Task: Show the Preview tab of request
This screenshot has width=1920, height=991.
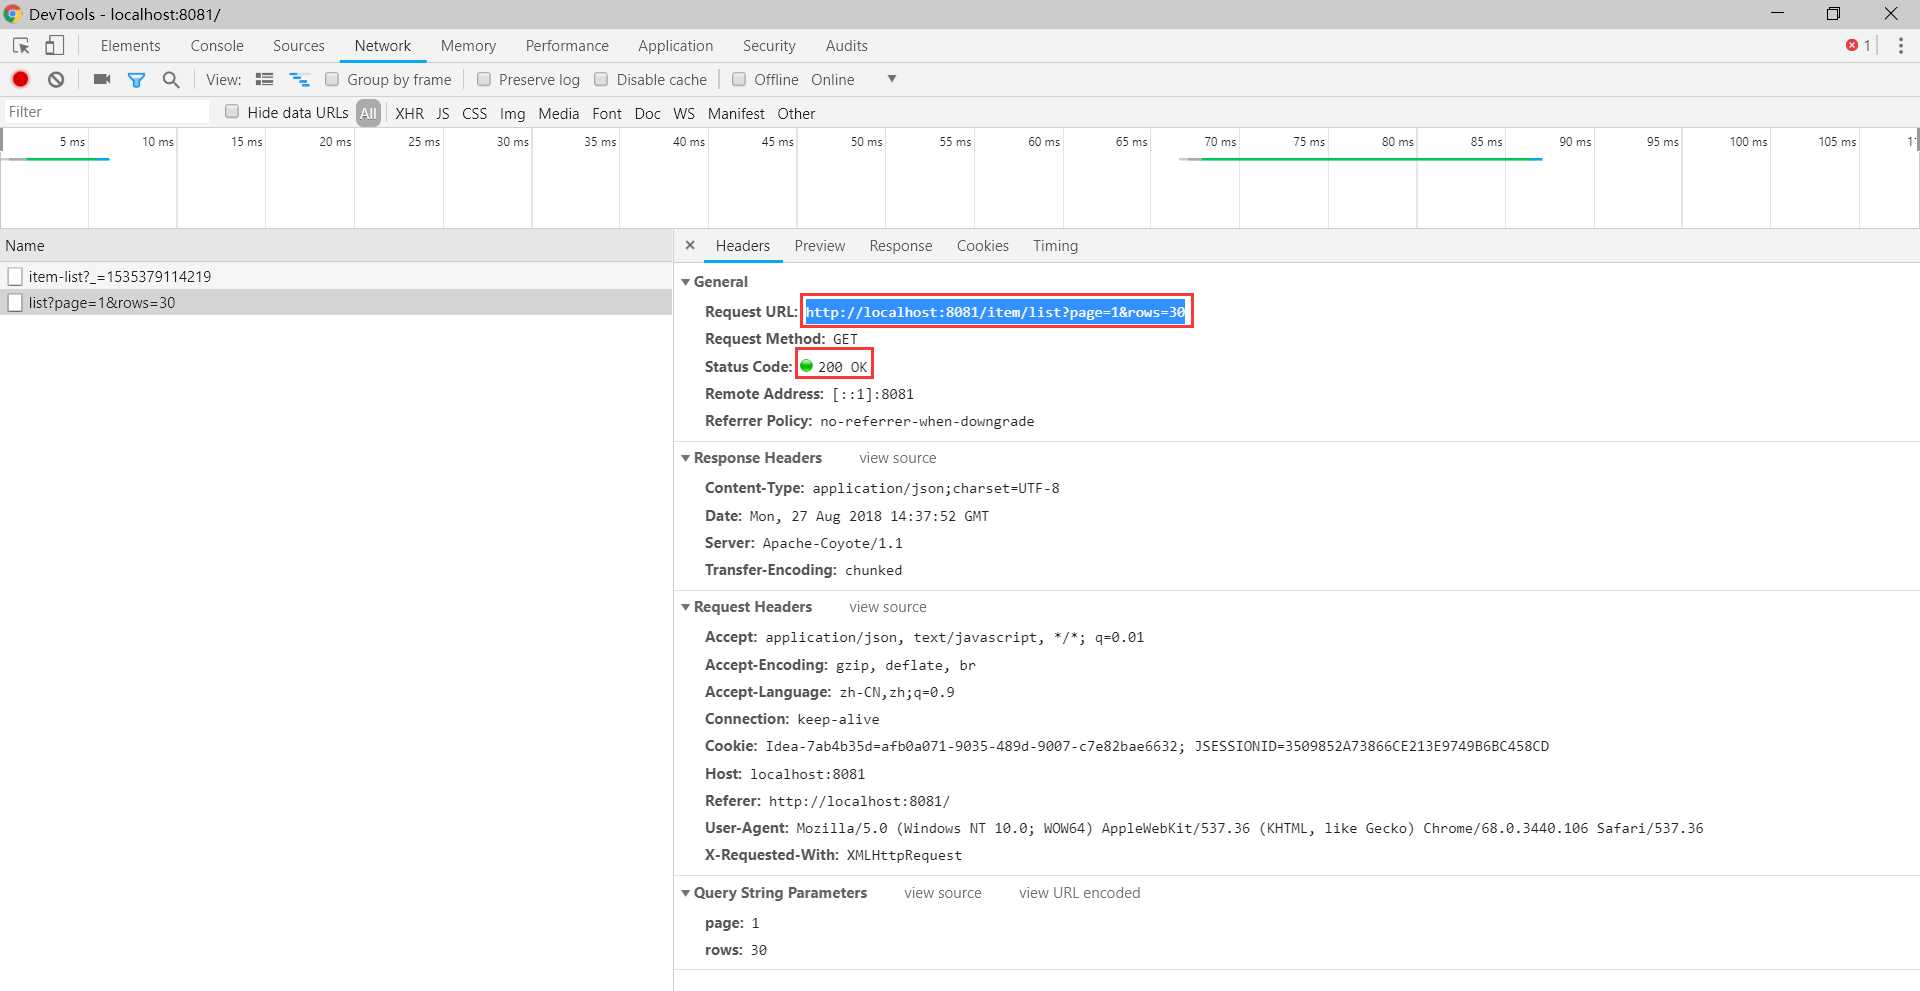Action: click(x=820, y=246)
